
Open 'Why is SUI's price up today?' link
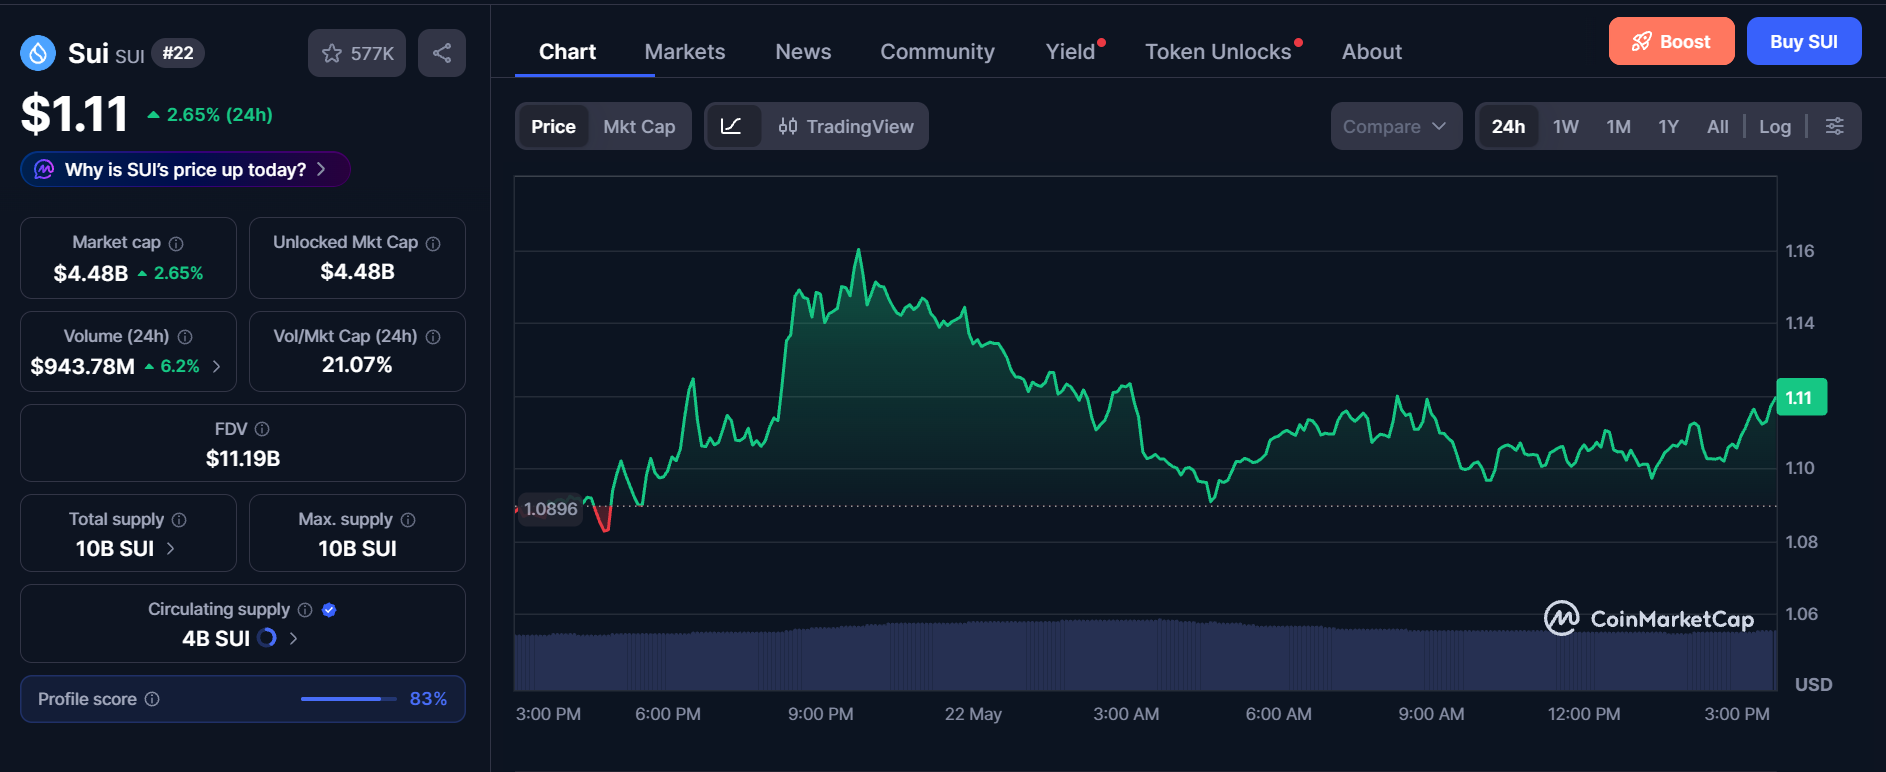(185, 169)
